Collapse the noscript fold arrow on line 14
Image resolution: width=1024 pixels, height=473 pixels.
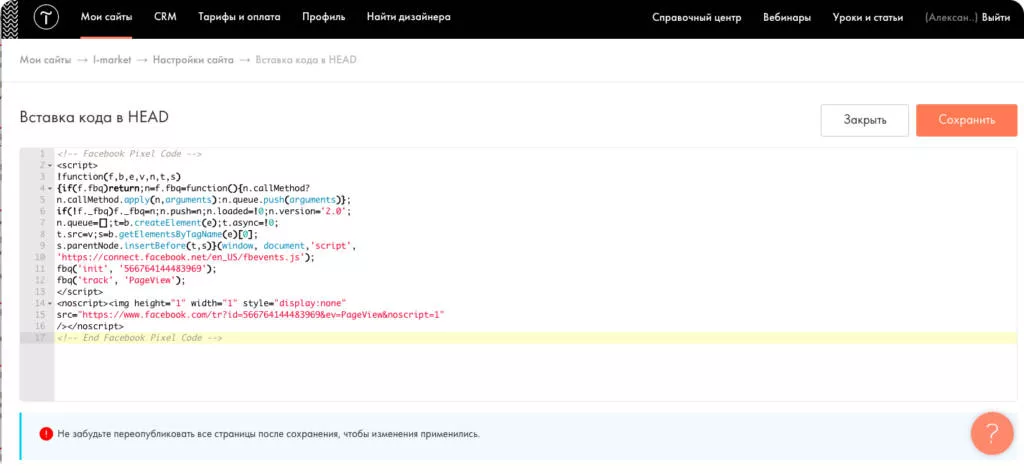click(x=50, y=304)
